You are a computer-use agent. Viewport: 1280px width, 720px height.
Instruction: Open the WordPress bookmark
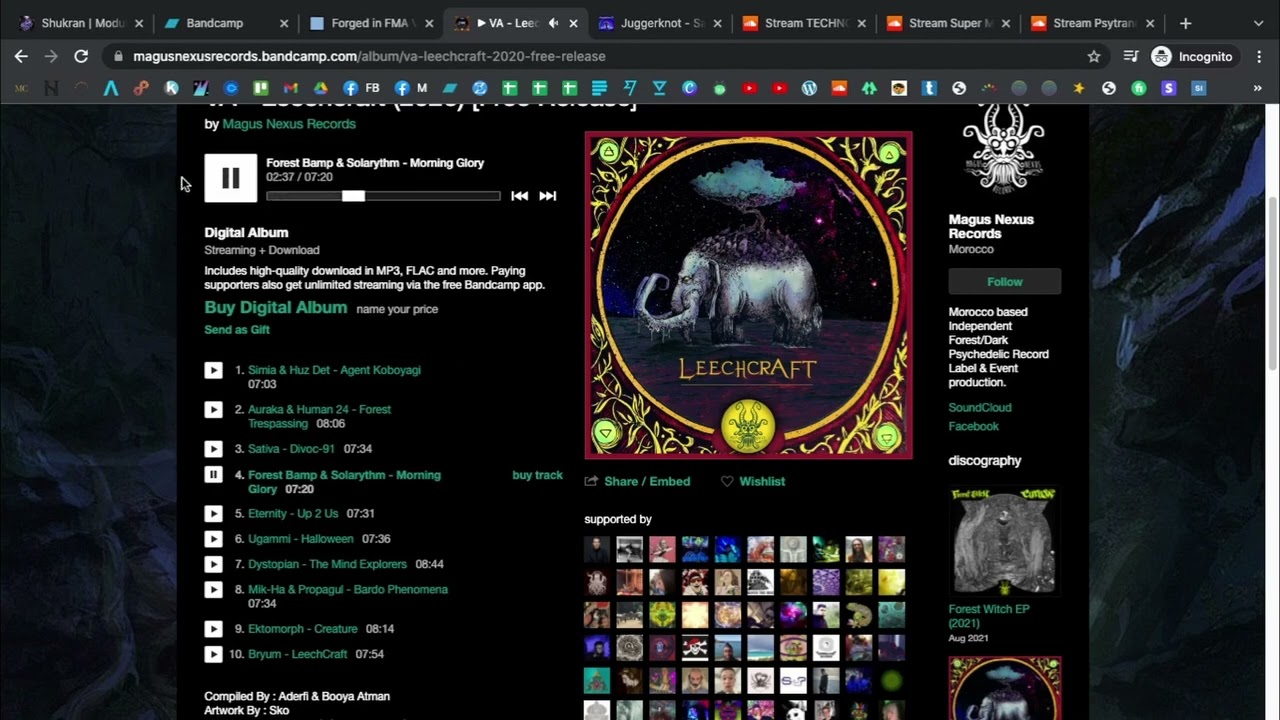pyautogui.click(x=809, y=88)
